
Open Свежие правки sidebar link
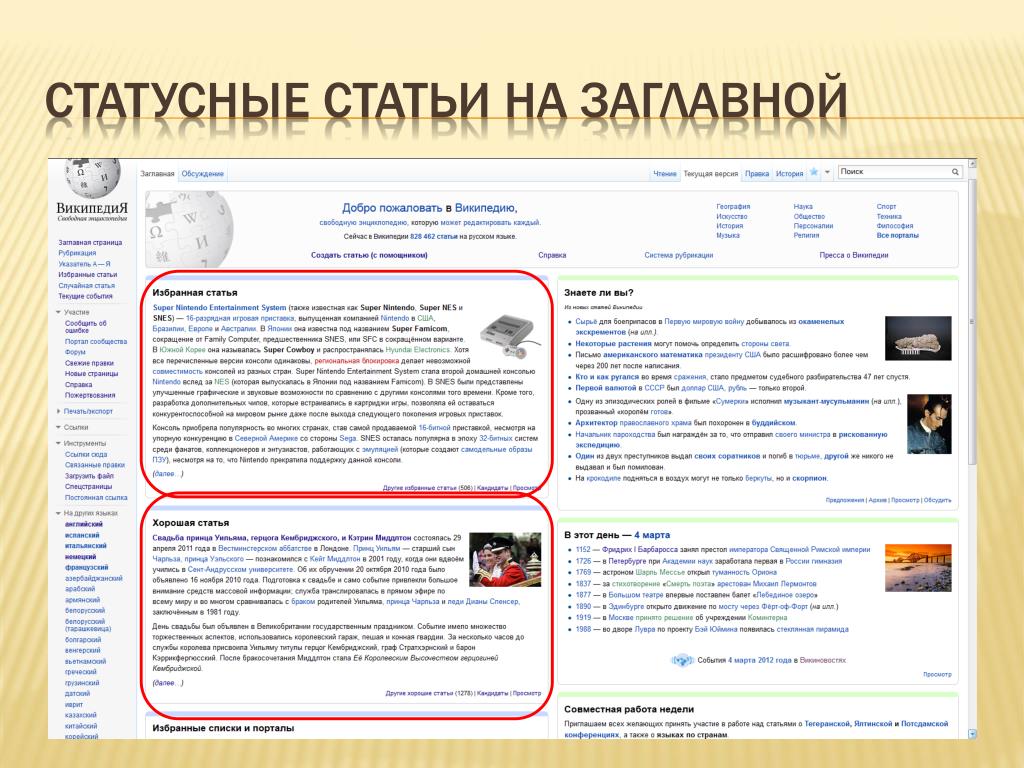coord(89,363)
